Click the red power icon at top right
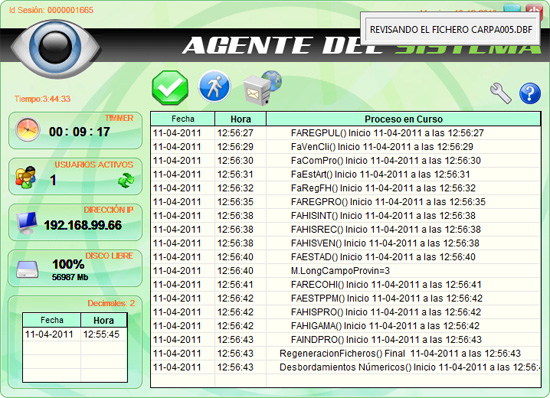 coord(535,10)
